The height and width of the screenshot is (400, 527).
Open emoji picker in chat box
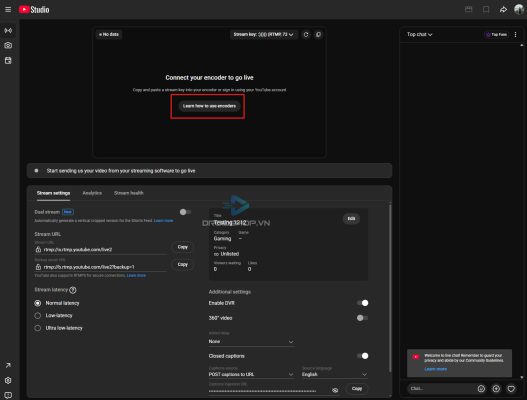481,389
